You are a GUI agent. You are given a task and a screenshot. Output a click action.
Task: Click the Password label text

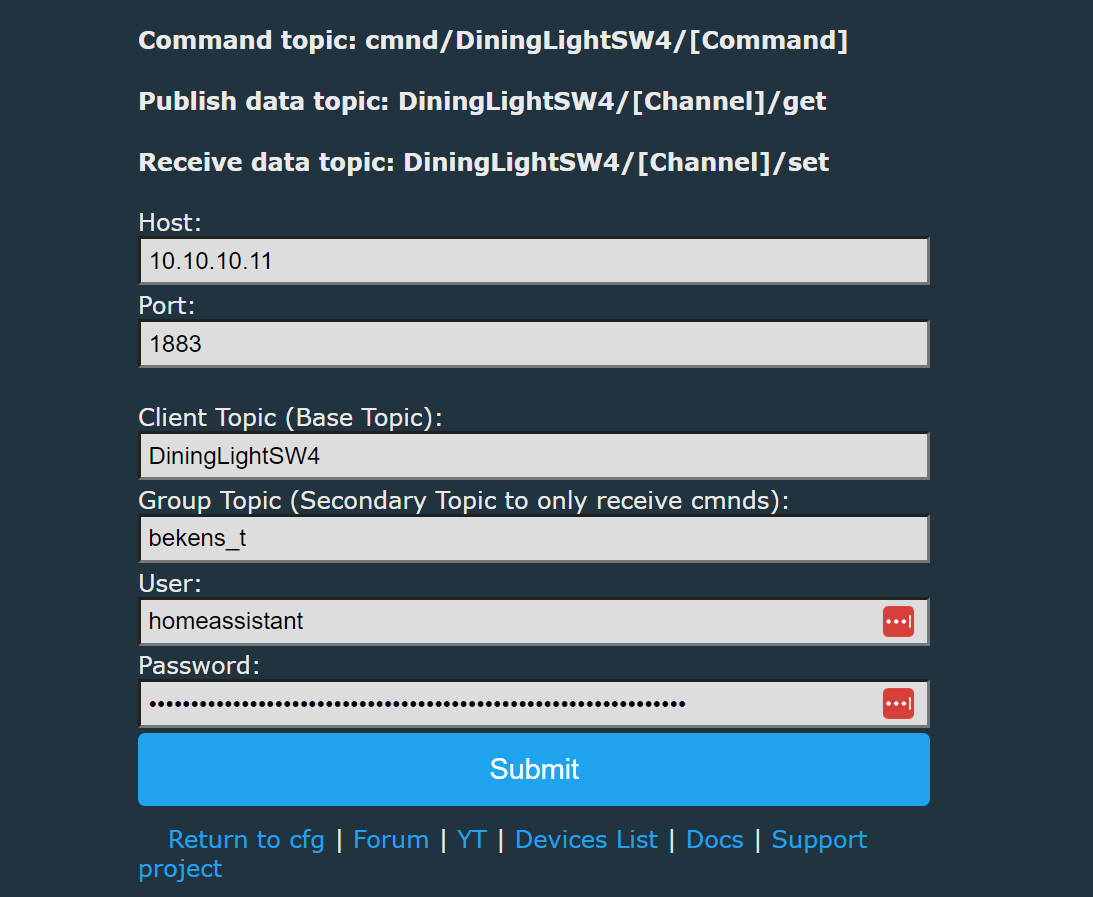tap(199, 666)
